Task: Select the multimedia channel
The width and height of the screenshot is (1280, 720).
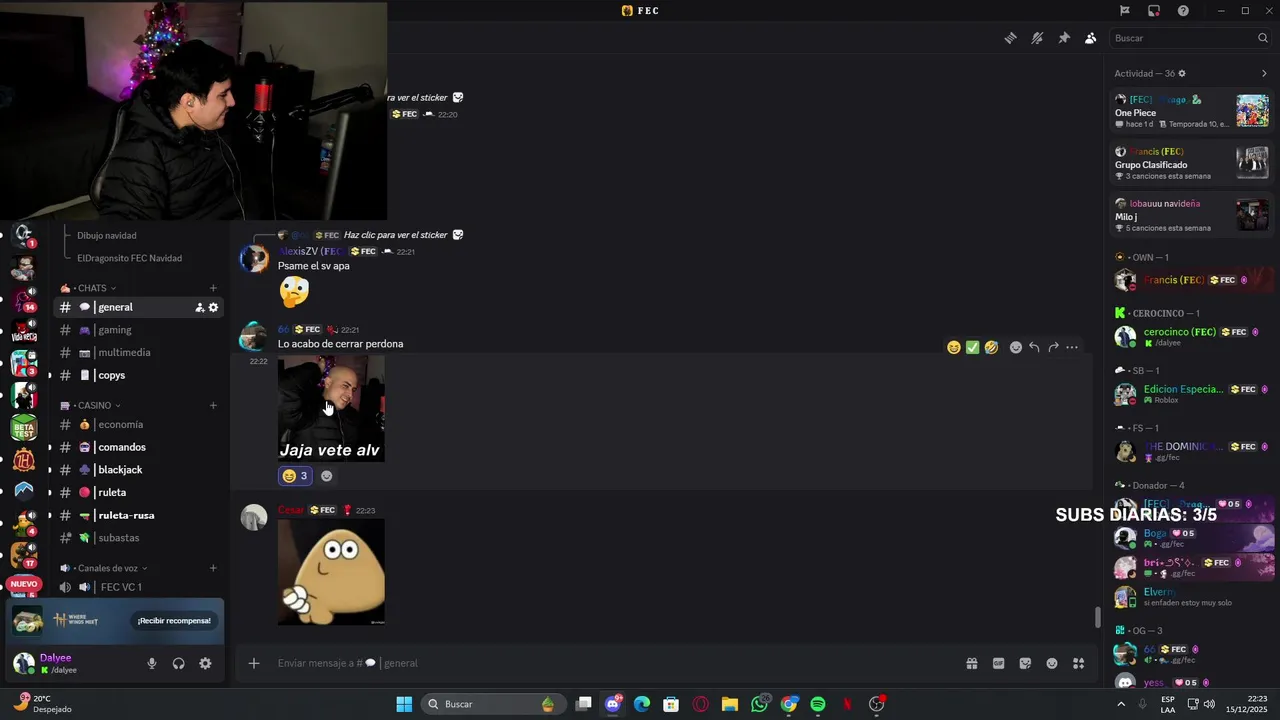Action: 138,353
